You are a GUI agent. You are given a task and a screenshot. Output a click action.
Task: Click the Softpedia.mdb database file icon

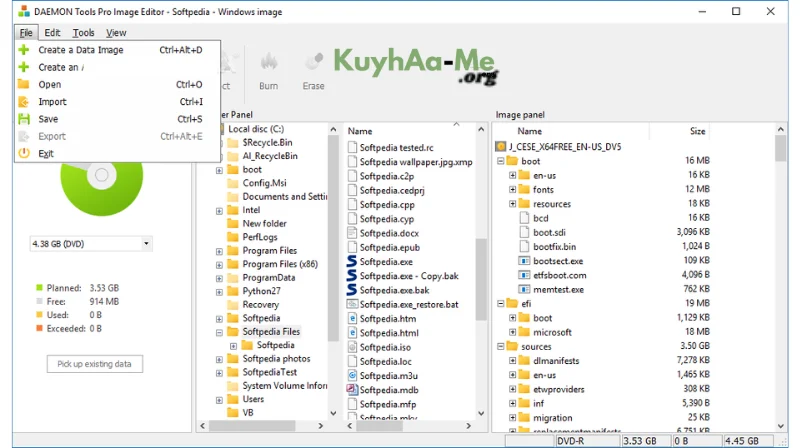352,389
